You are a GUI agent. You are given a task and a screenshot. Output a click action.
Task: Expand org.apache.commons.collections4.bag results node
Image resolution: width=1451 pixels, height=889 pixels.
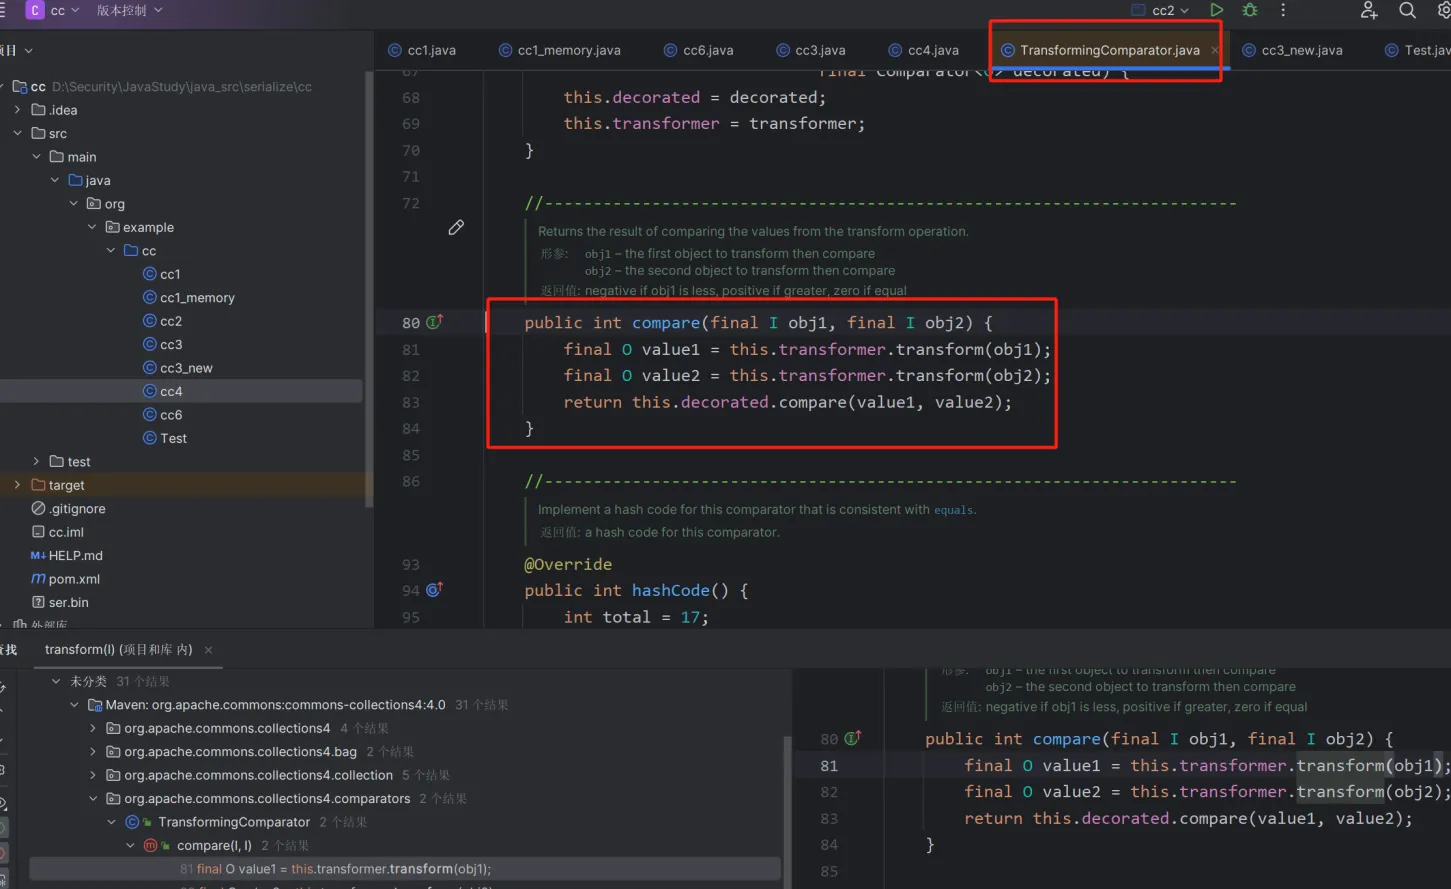[x=93, y=752]
